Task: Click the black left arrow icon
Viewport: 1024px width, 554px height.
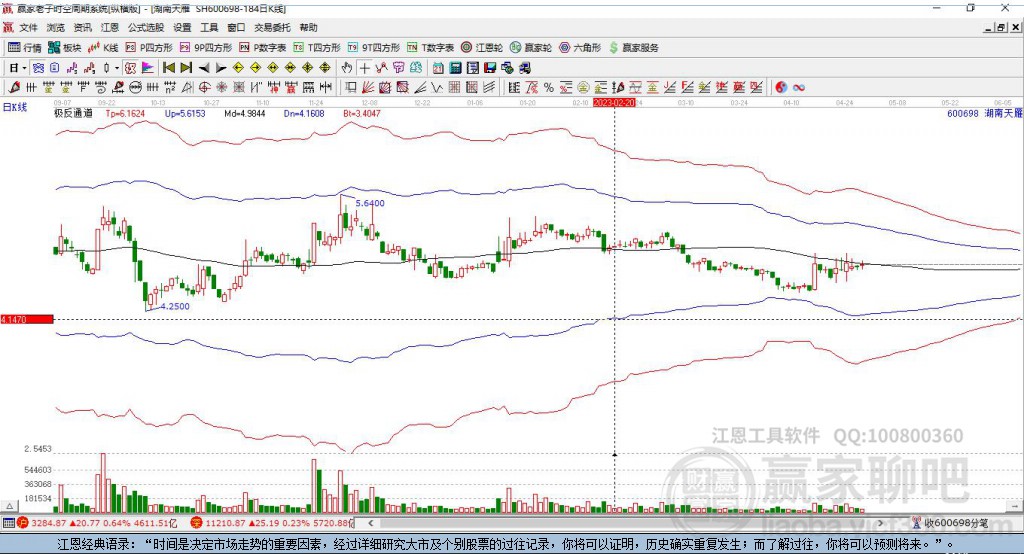Action: 204,68
